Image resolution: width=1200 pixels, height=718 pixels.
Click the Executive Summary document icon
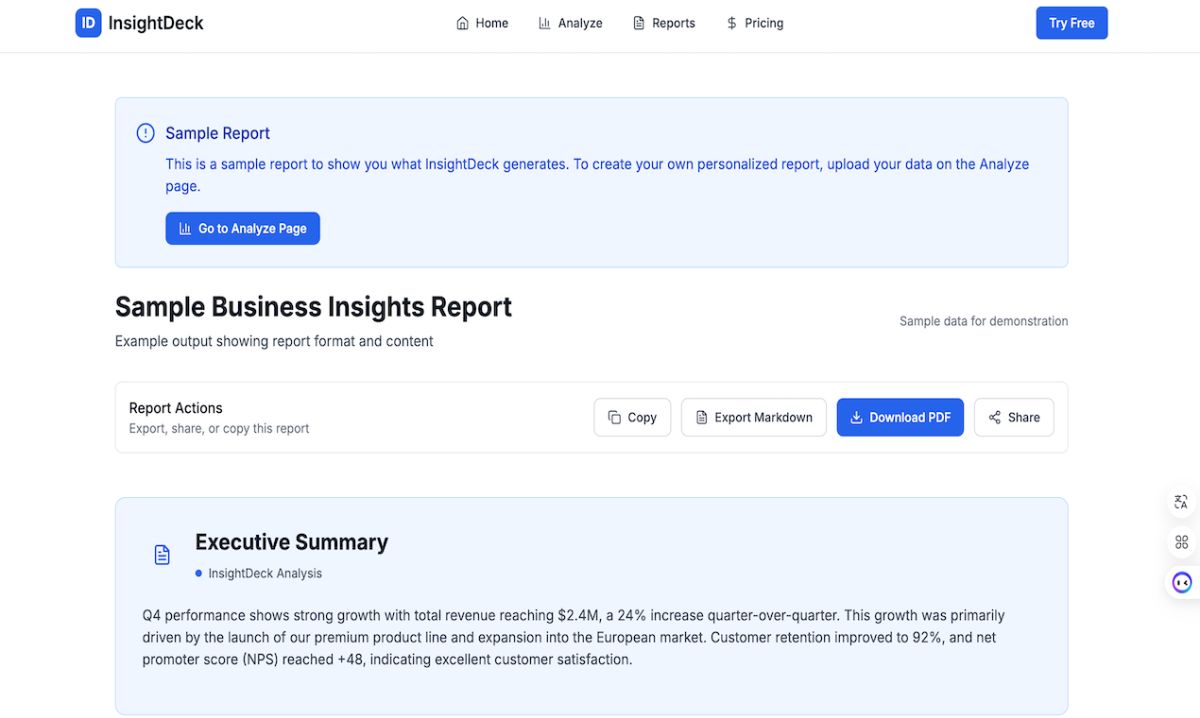point(162,554)
